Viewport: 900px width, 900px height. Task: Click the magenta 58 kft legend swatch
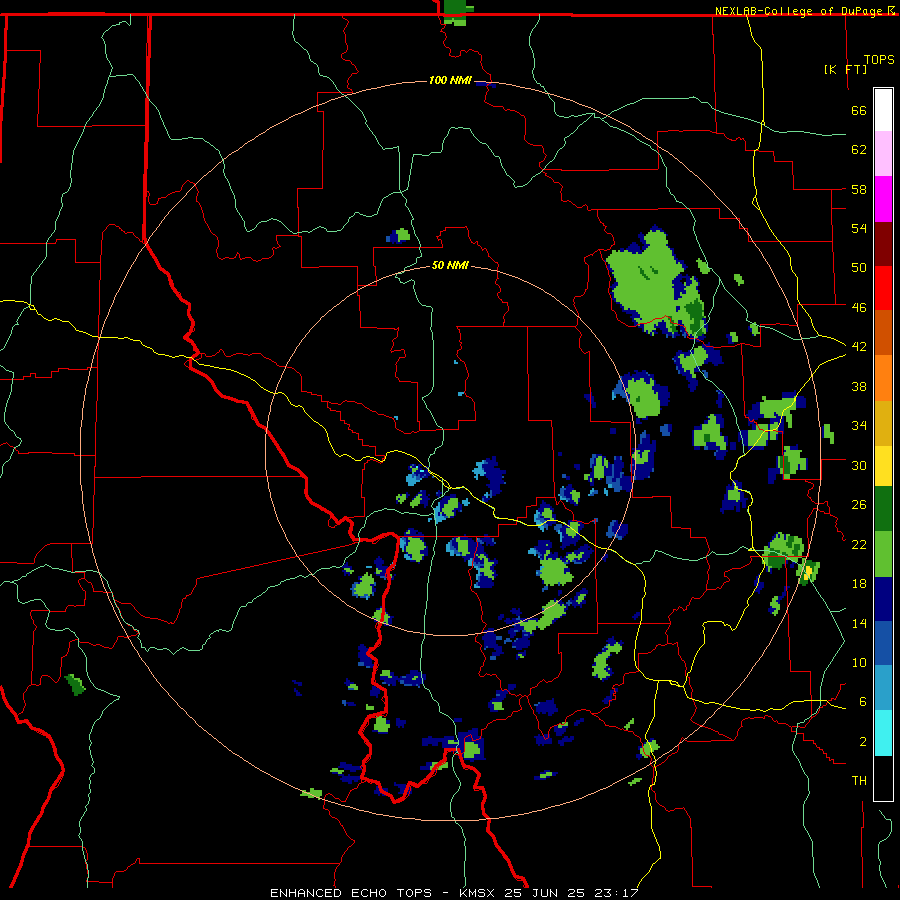pos(883,199)
